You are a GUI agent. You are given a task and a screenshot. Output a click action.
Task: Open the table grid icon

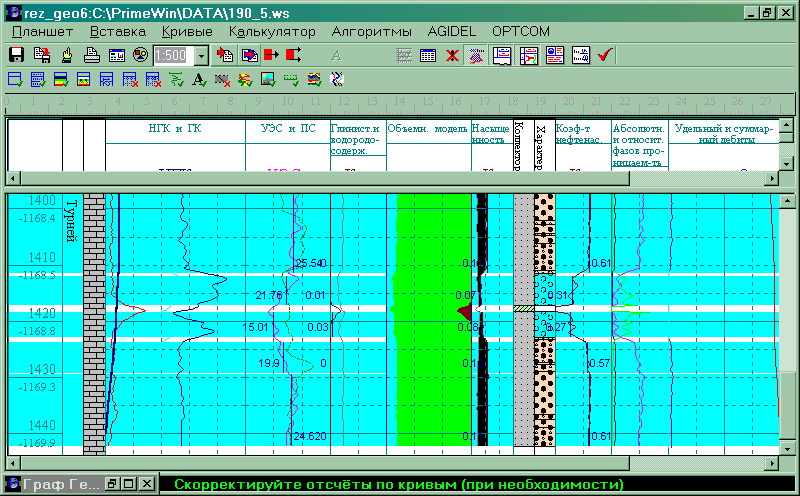tap(428, 55)
